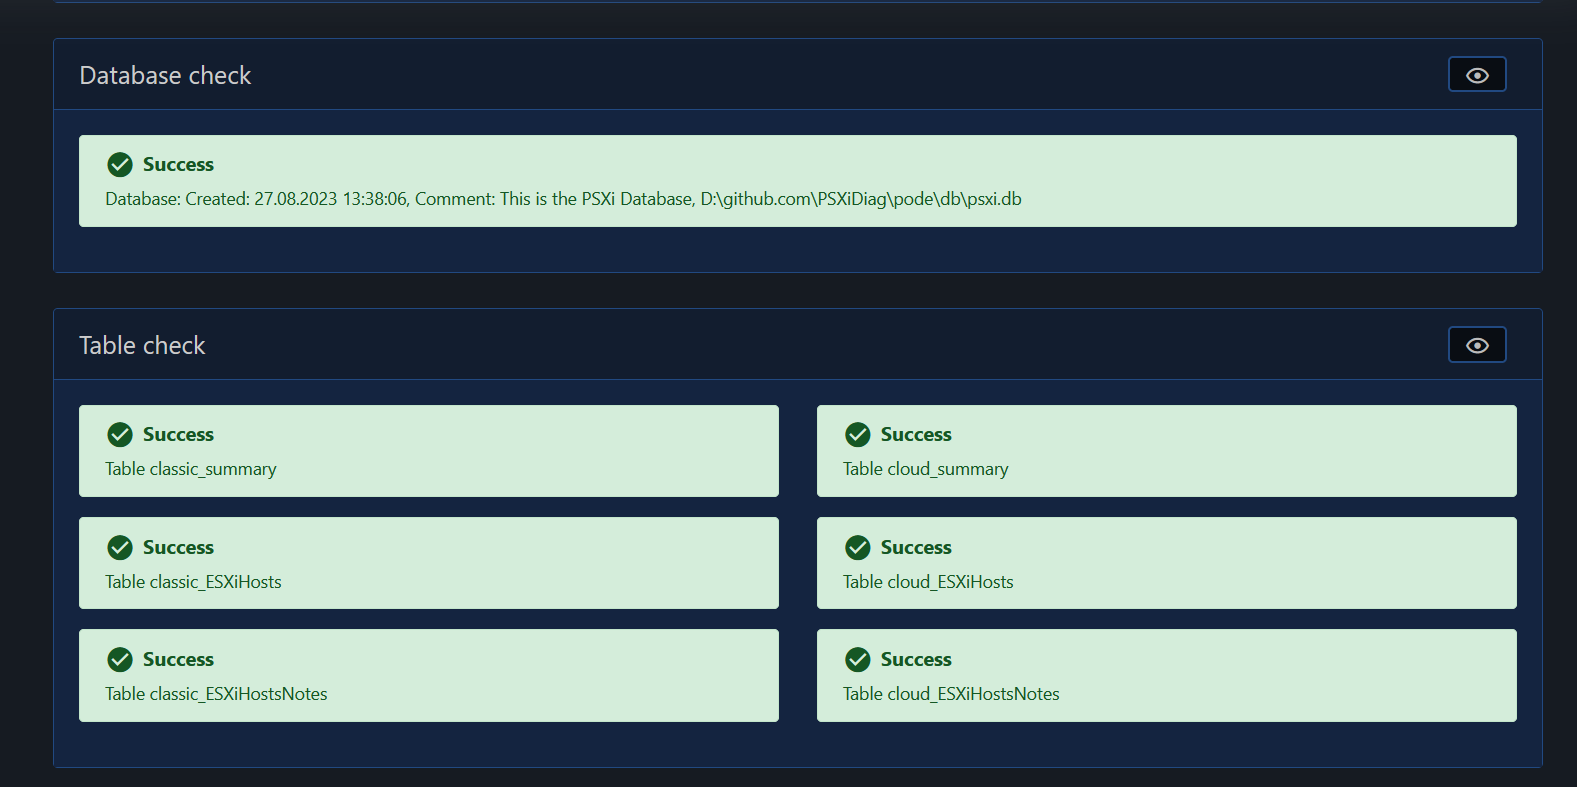Screen dimensions: 1577x787
Task: Click Success label above Table classic_summary
Action: coord(178,434)
